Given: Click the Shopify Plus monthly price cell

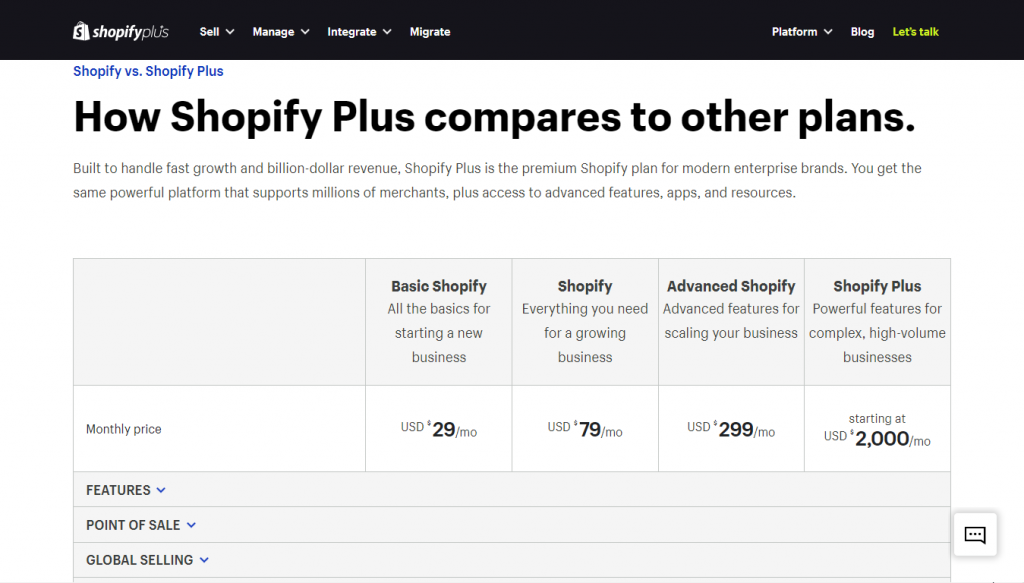Looking at the screenshot, I should pos(877,428).
